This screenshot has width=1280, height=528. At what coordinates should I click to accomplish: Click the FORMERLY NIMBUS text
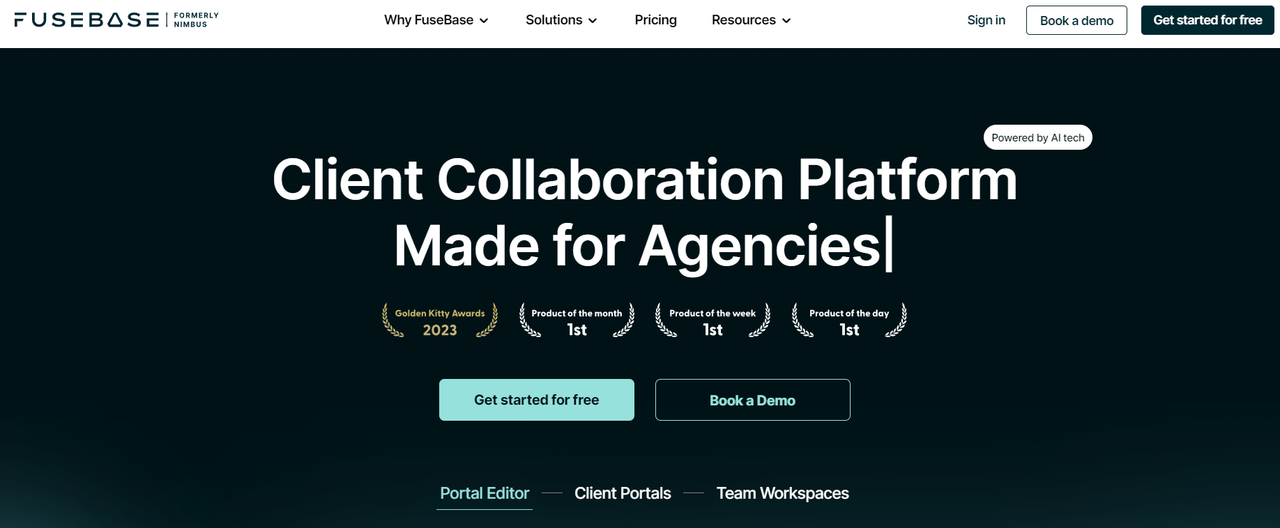[196, 20]
